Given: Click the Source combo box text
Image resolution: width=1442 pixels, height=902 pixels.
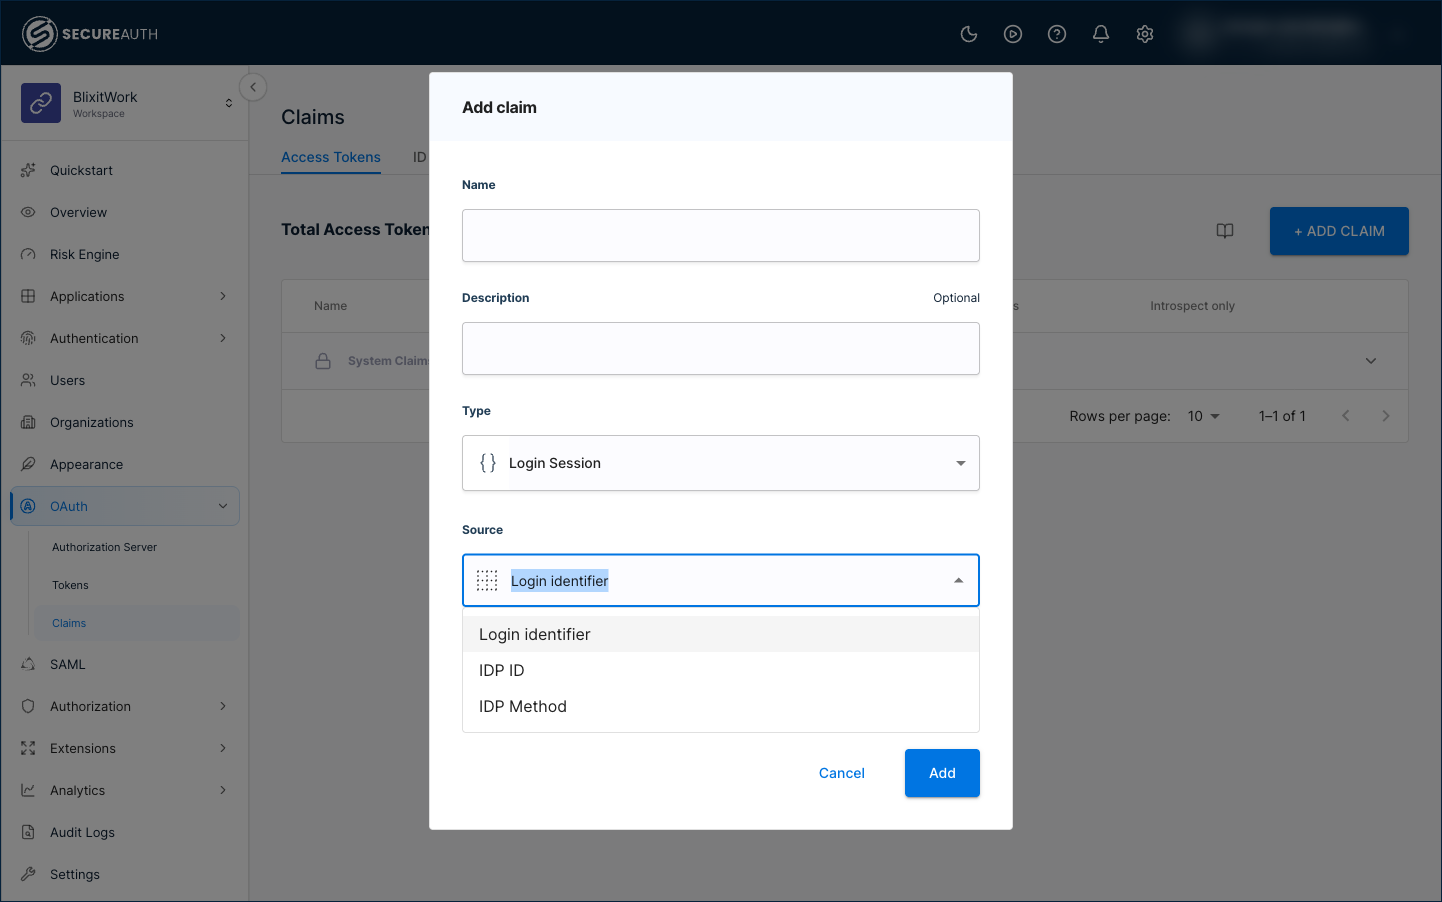Looking at the screenshot, I should 559,581.
